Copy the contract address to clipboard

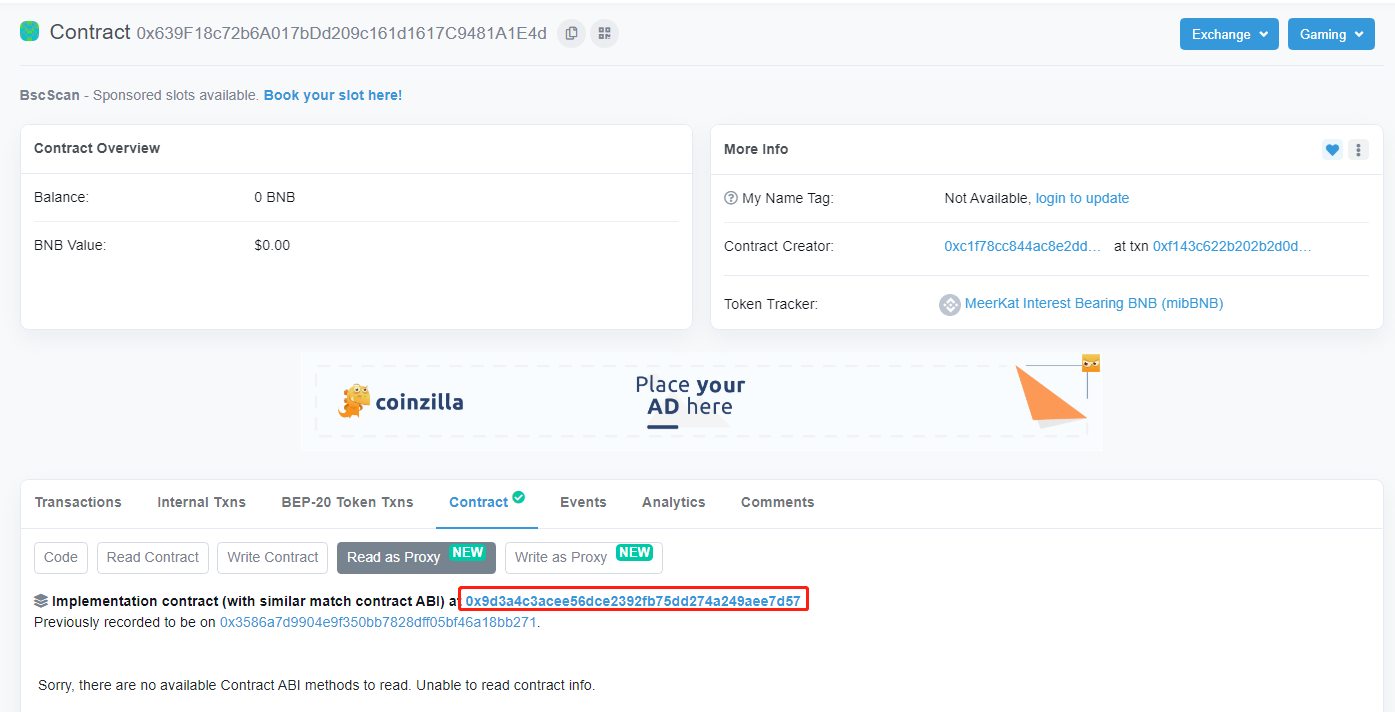[571, 33]
